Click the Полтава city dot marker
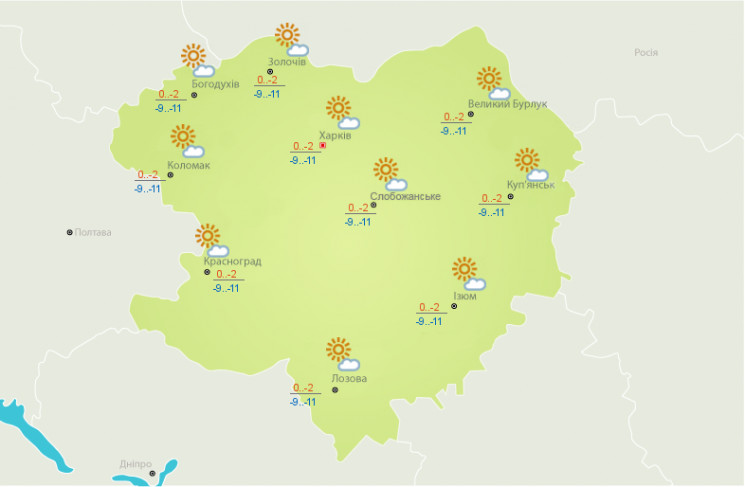 [x=69, y=232]
